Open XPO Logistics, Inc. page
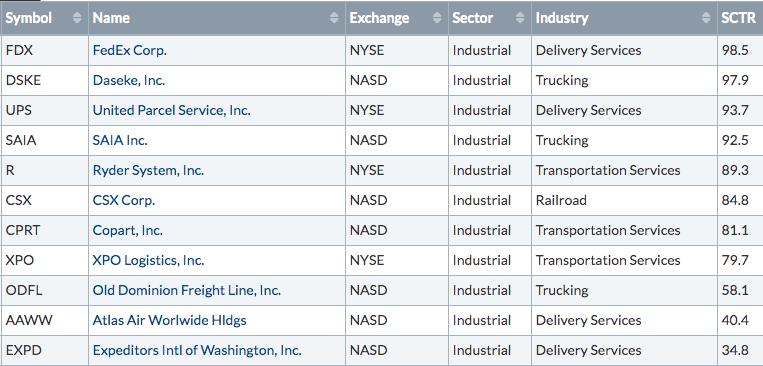Viewport: 763px width, 366px height. click(148, 261)
